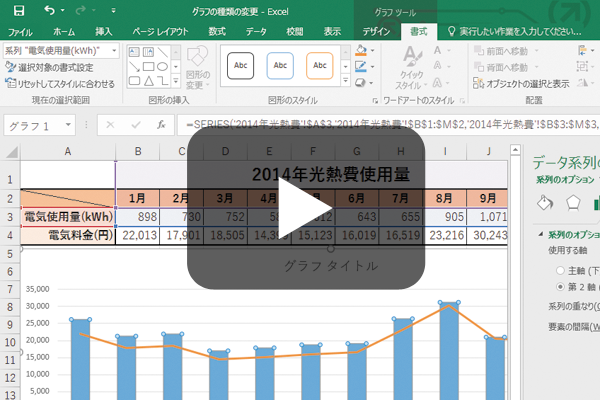Click the text fill A icon

[437, 51]
